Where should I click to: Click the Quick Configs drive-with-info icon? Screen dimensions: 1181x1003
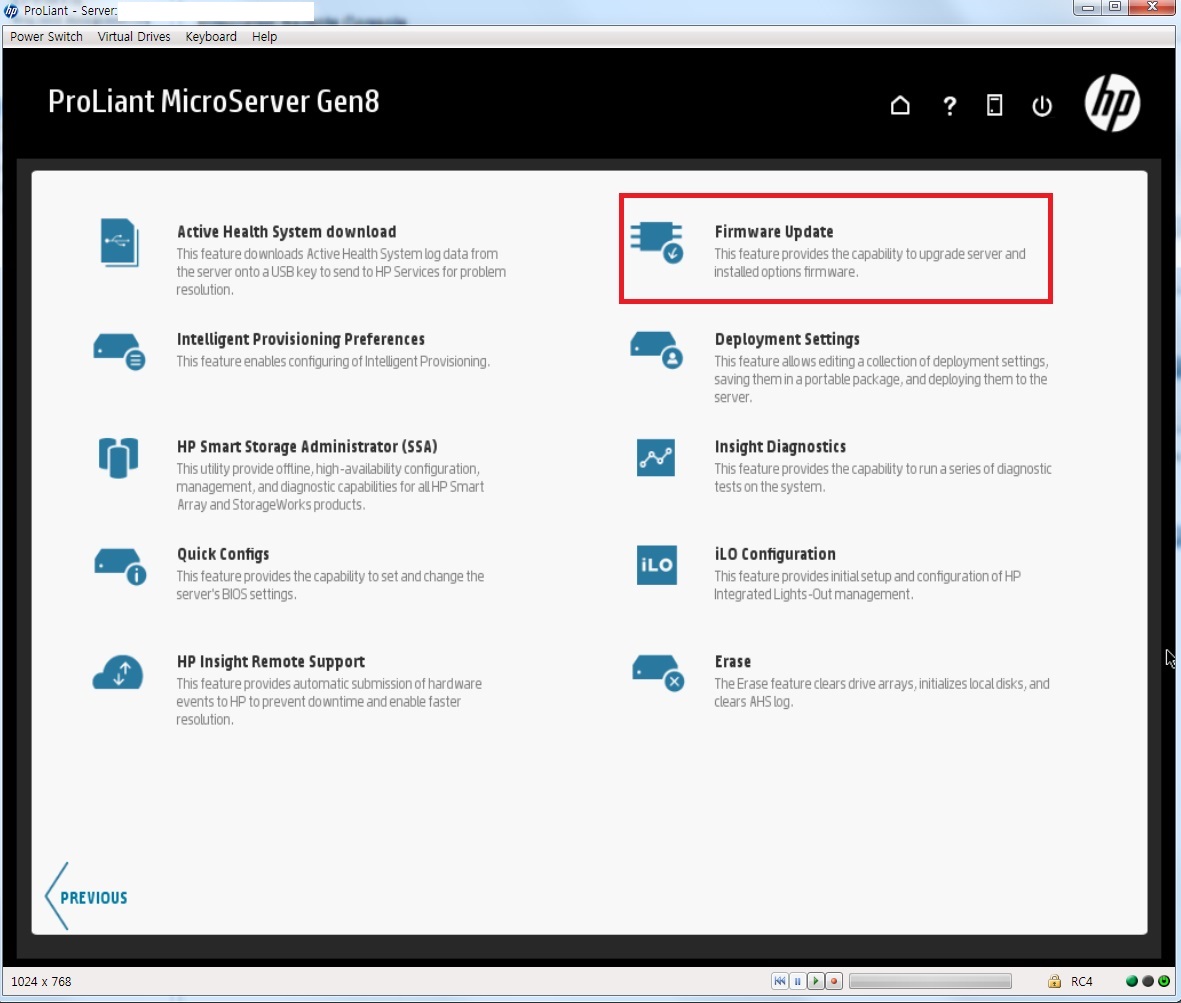(120, 567)
